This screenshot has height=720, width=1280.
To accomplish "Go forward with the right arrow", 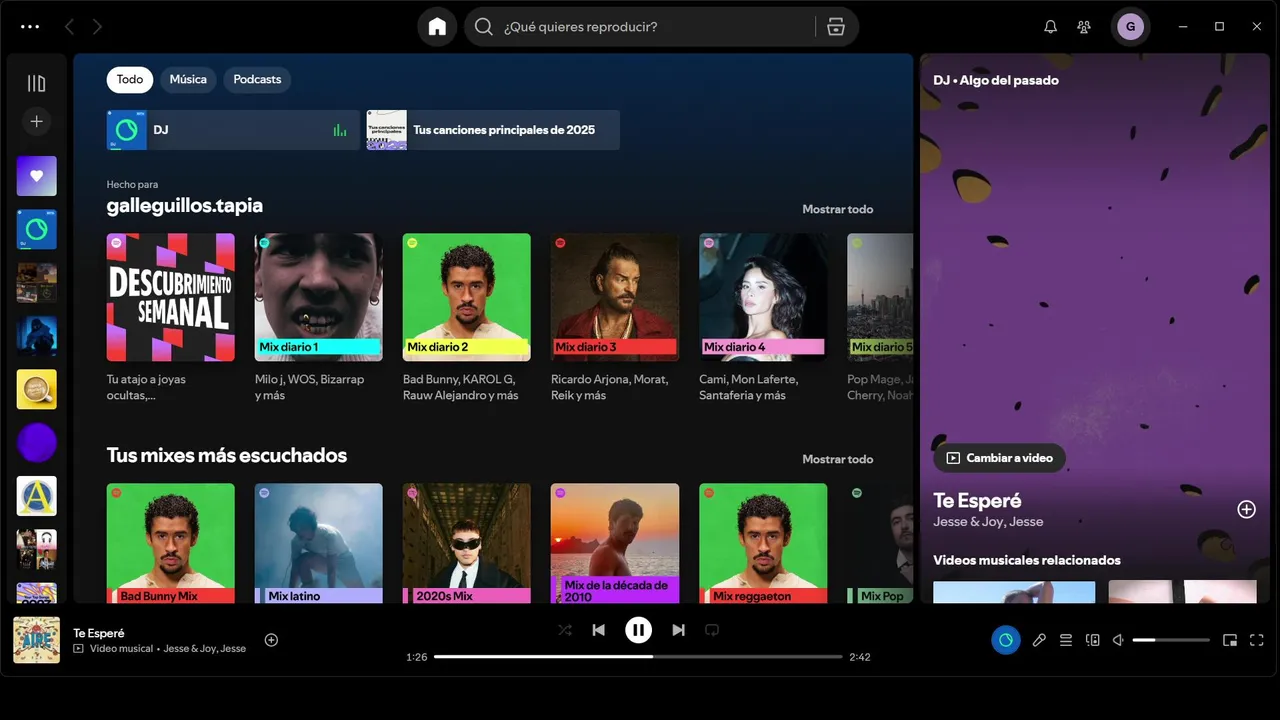I will coord(97,27).
